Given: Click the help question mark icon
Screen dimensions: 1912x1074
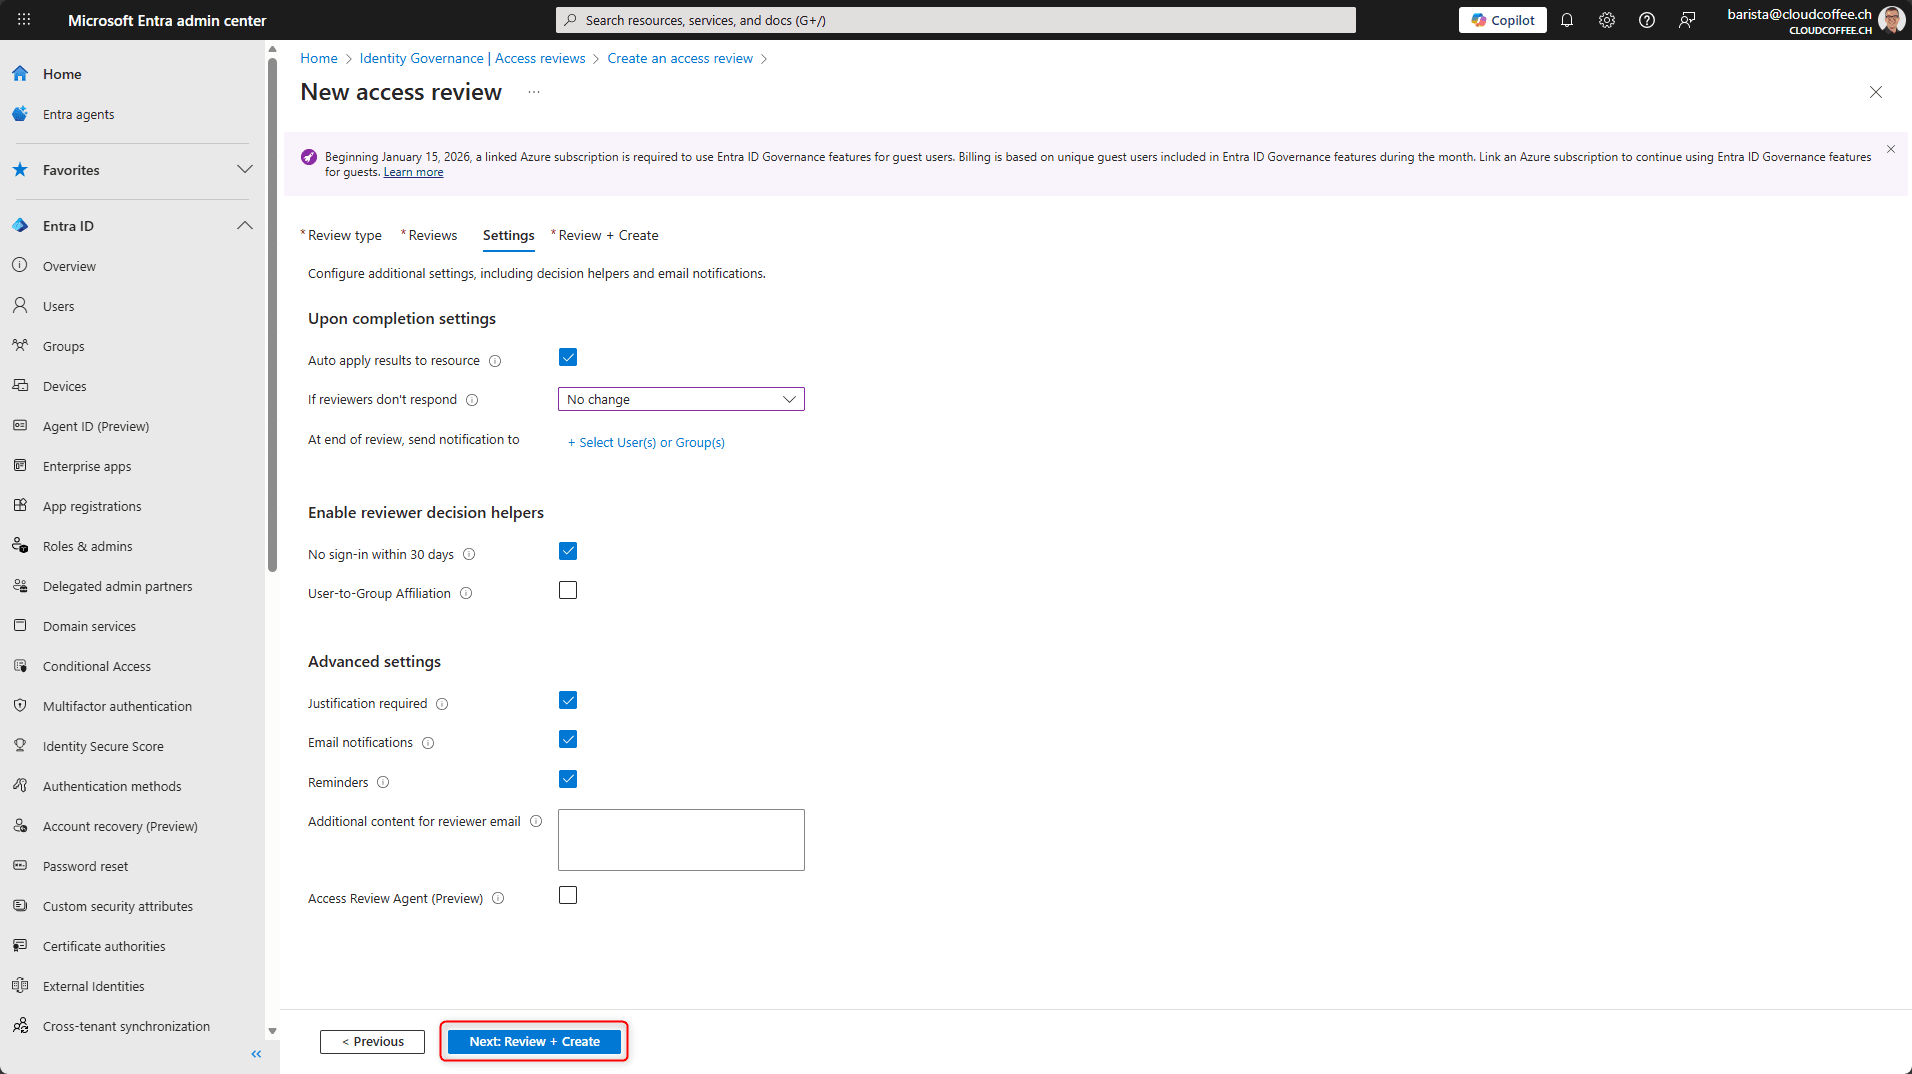Looking at the screenshot, I should pyautogui.click(x=1647, y=20).
